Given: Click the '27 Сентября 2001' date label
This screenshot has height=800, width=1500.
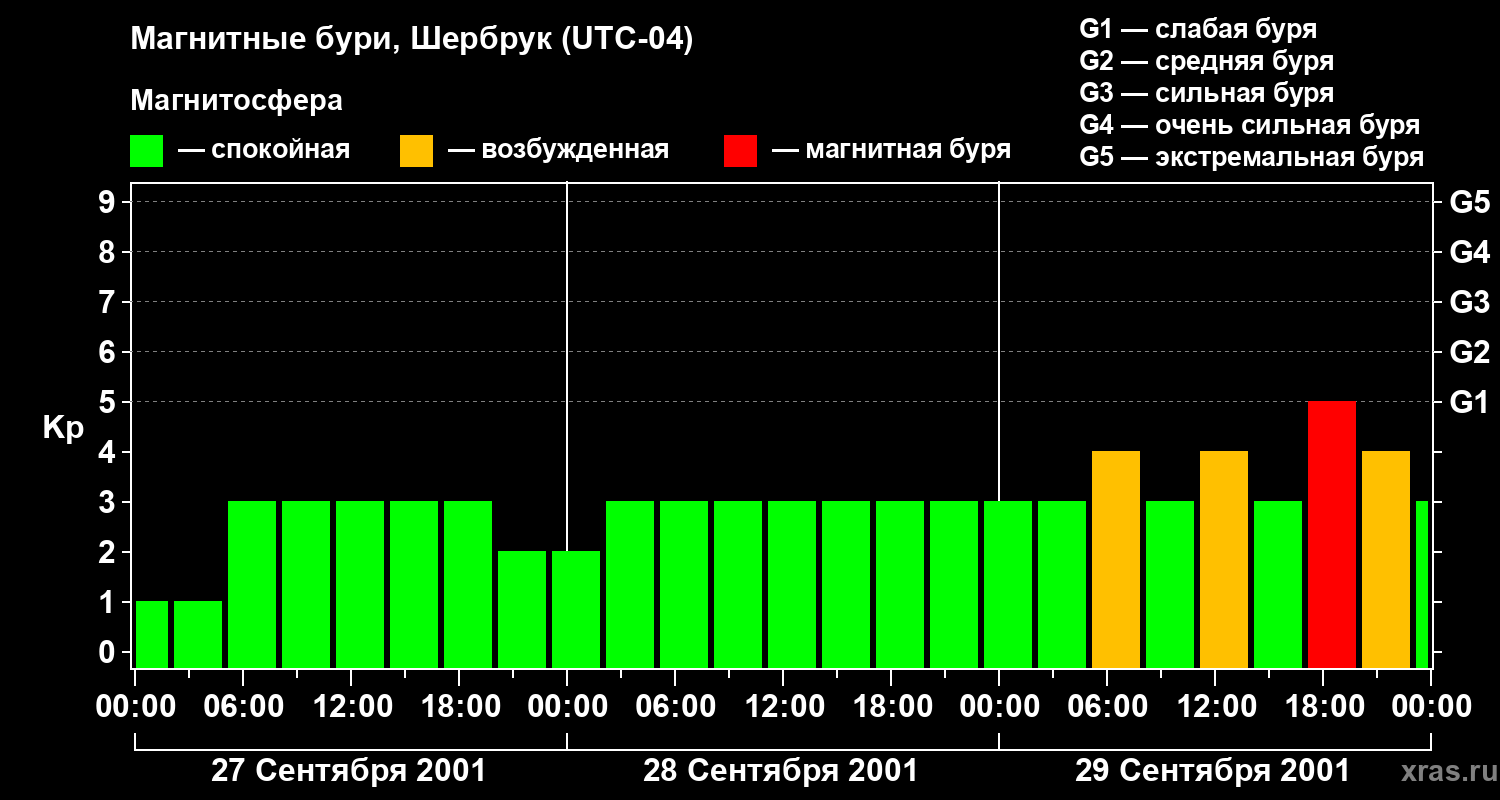Looking at the screenshot, I should tap(348, 771).
